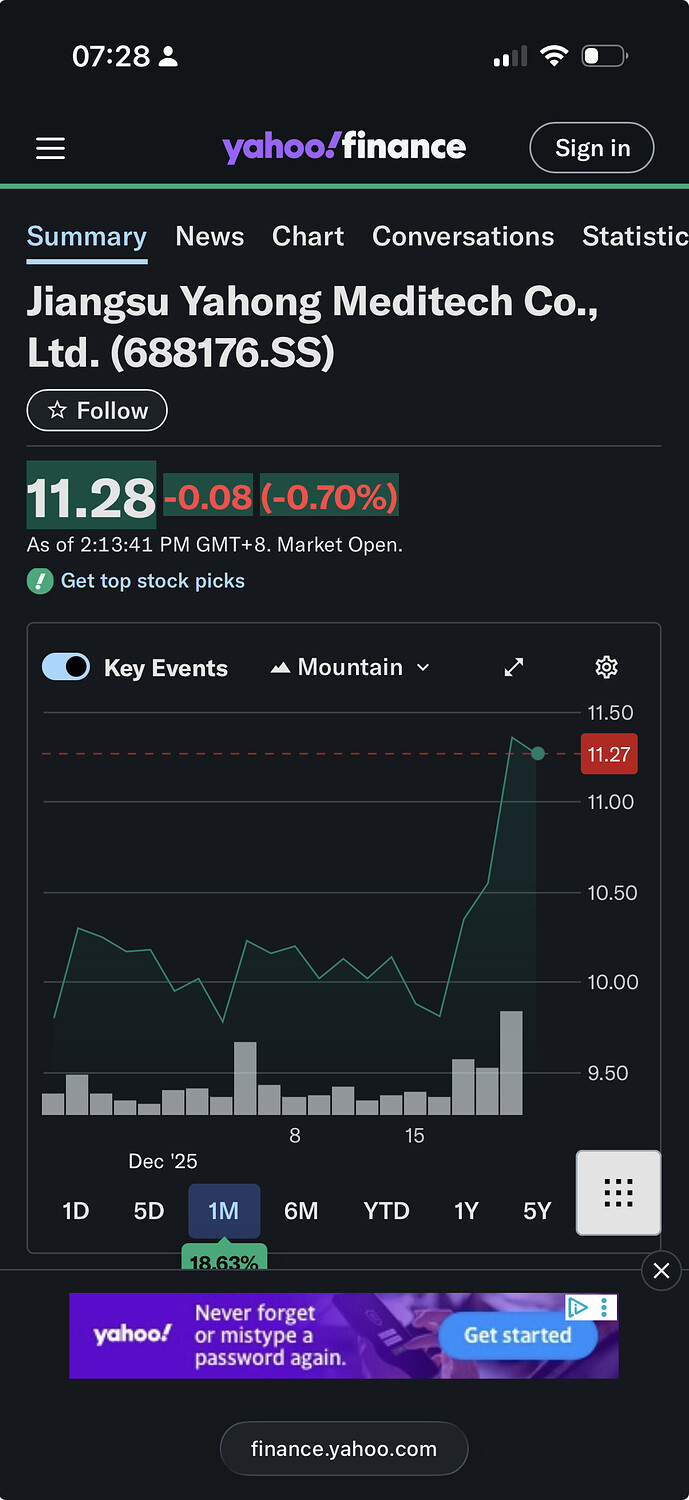Select the 6M time range
Screen dimensions: 689x1500
pos(301,1211)
